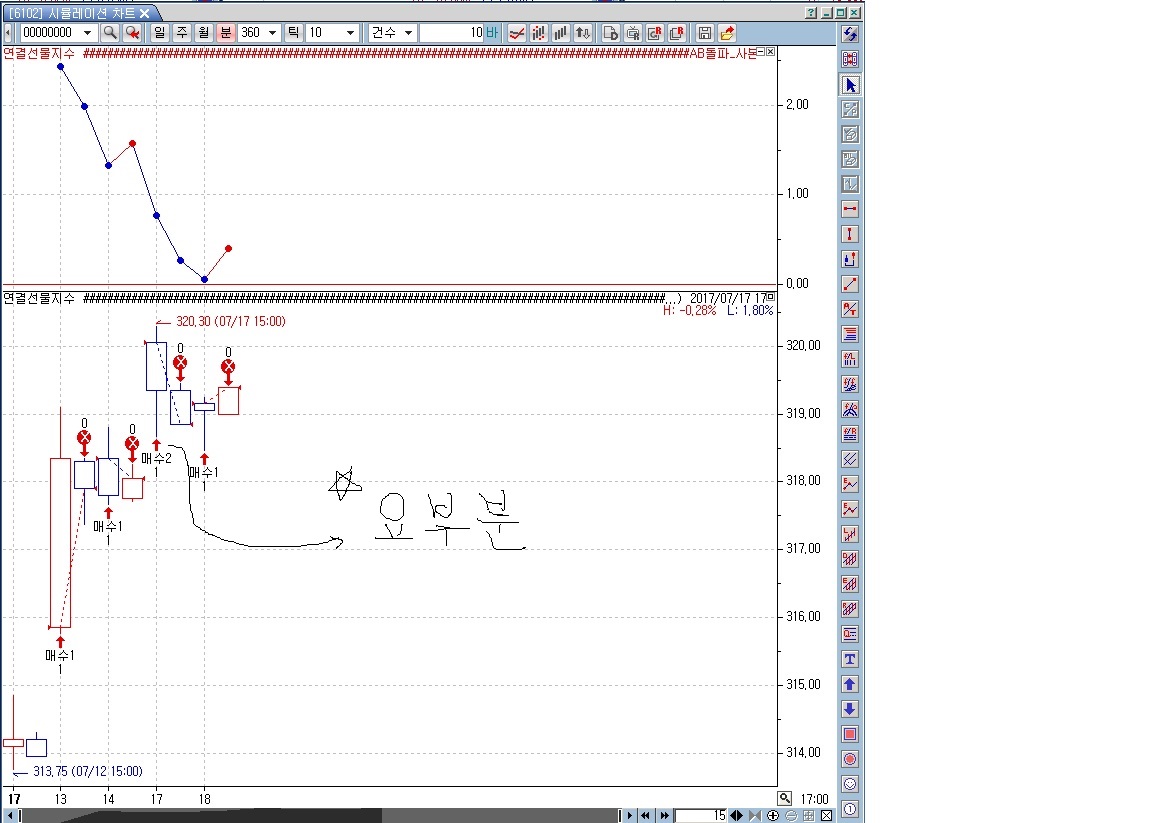Screen dimensions: 1152x823
Task: Choose the horizontal line drawing tool
Action: 850,209
